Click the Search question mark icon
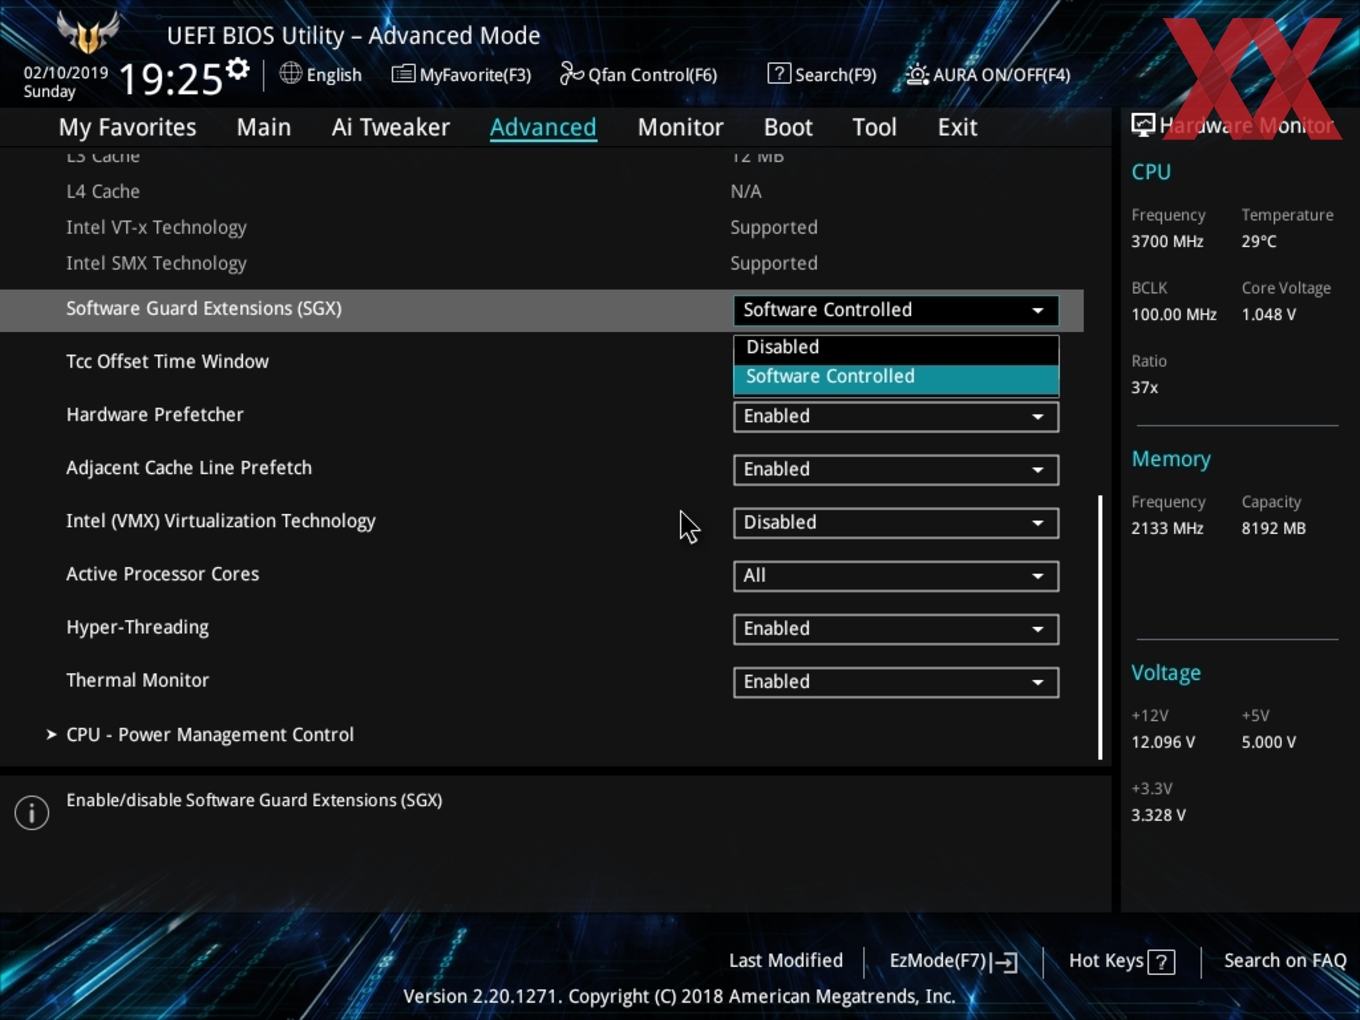The height and width of the screenshot is (1020, 1360). (779, 73)
